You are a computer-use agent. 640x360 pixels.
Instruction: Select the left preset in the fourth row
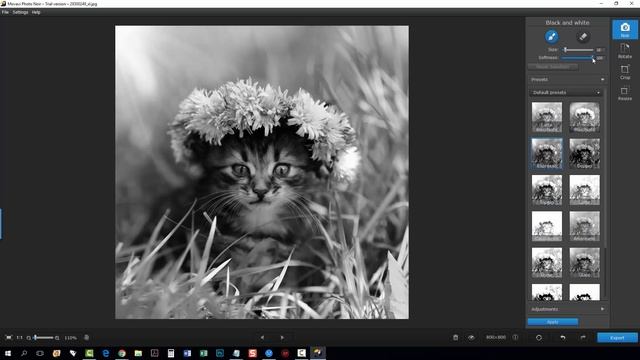pos(547,226)
